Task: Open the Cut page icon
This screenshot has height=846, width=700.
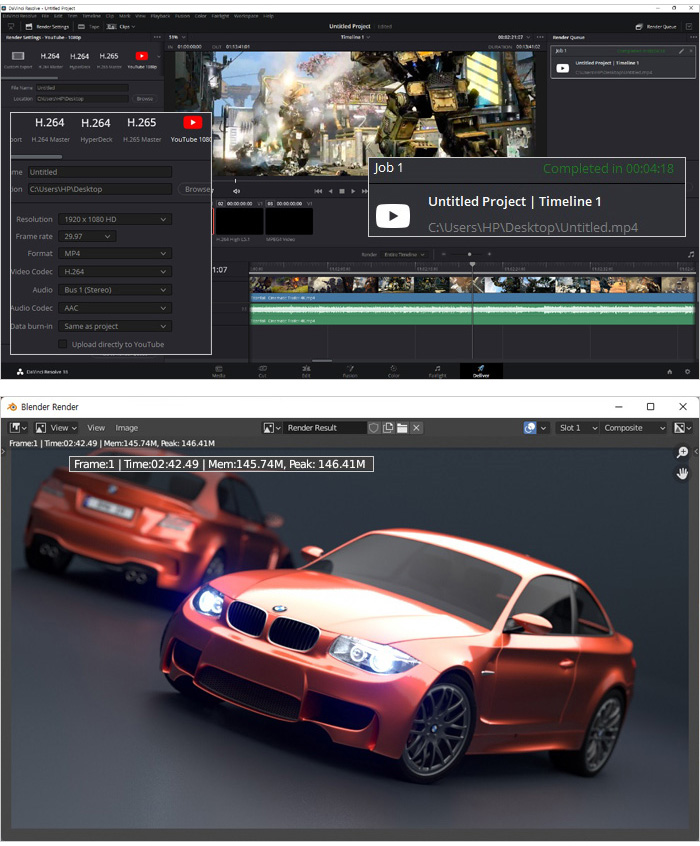Action: click(x=262, y=370)
